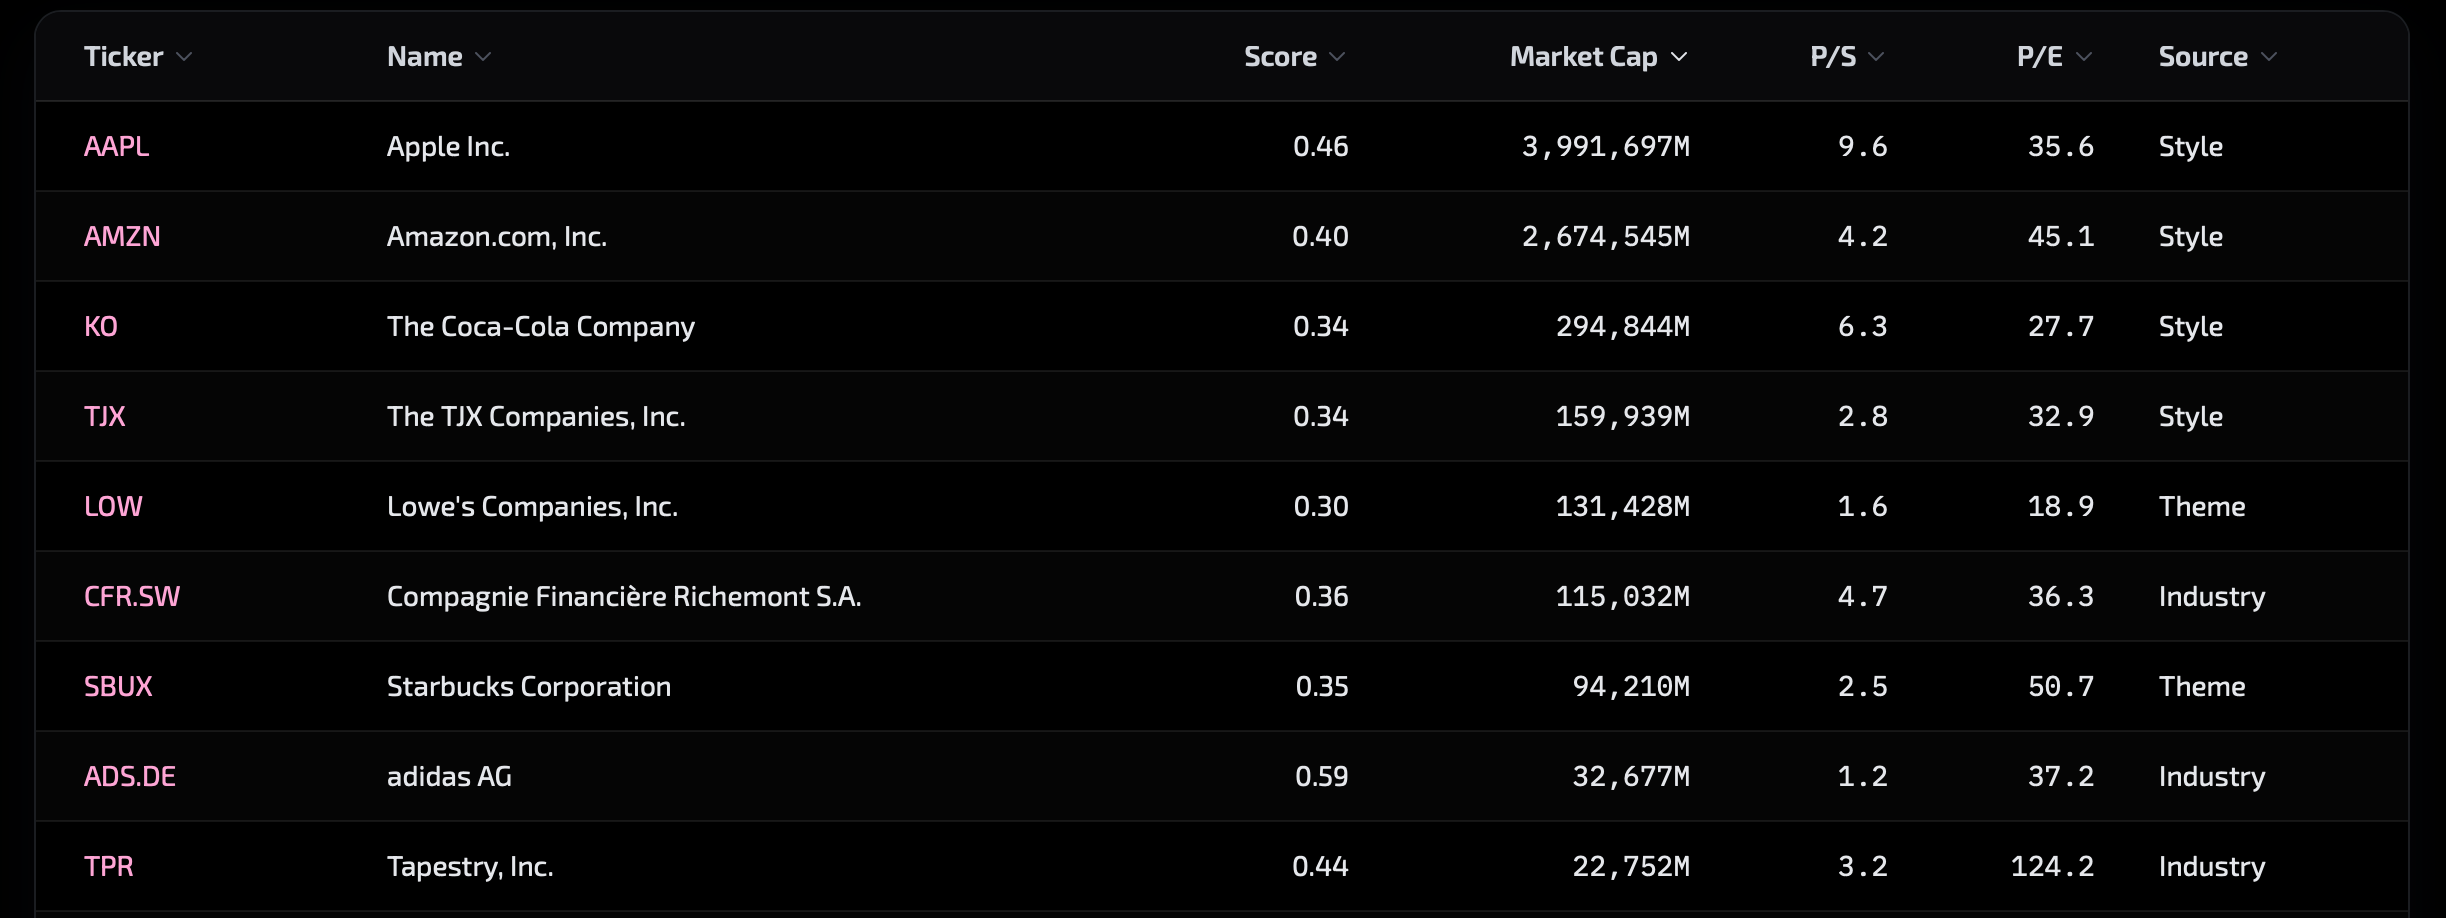Click the Ticker column sort chevron

pos(184,57)
